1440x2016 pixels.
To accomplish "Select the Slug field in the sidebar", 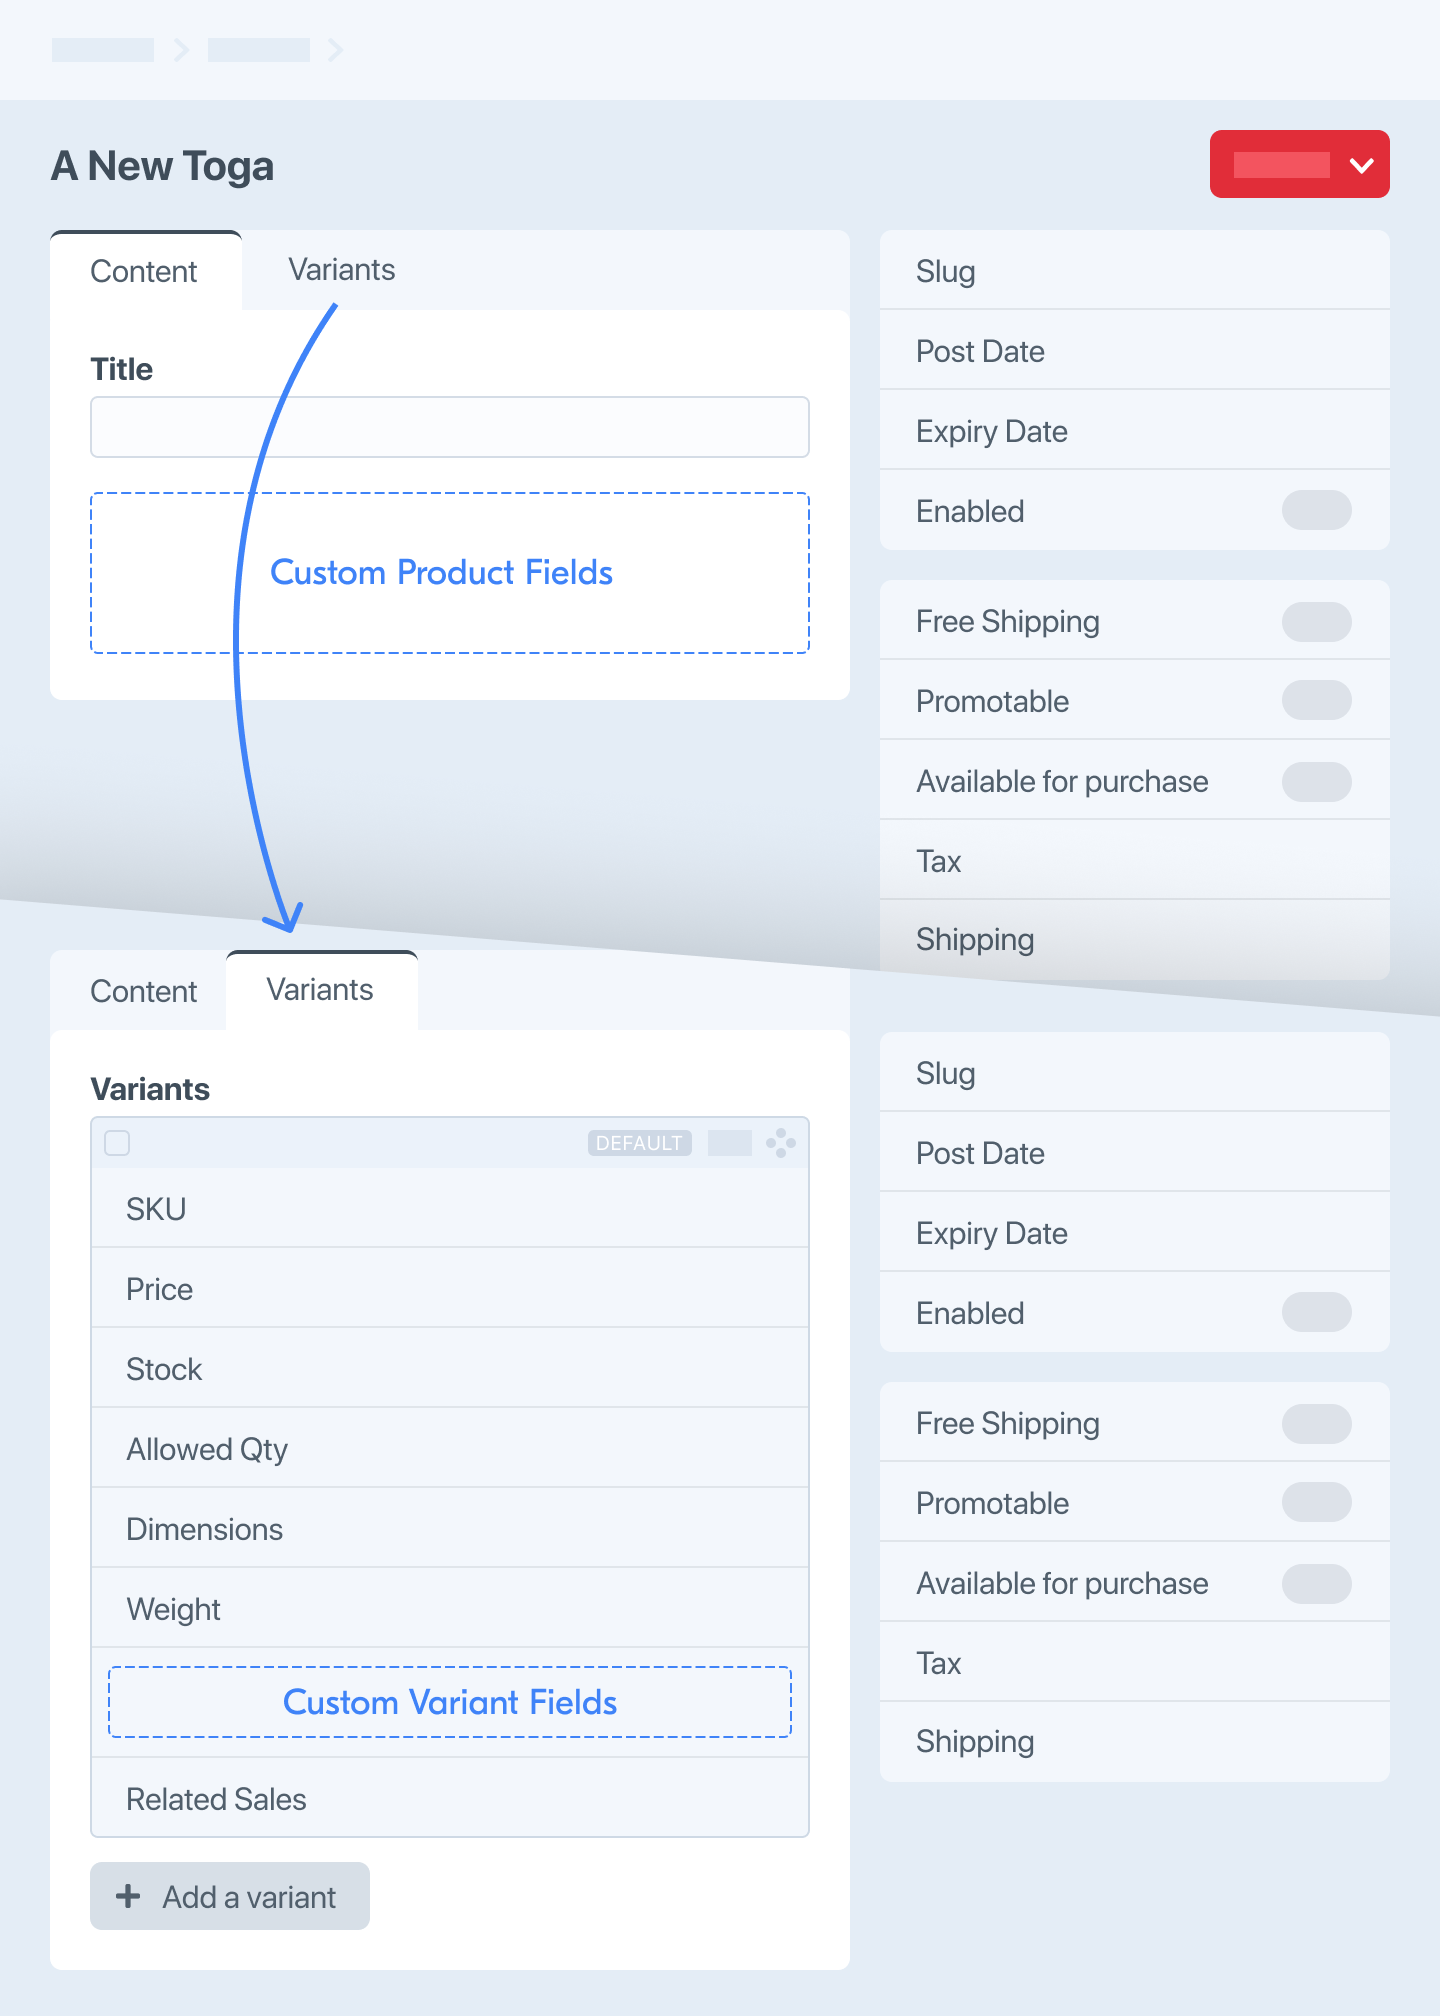I will click(1134, 270).
